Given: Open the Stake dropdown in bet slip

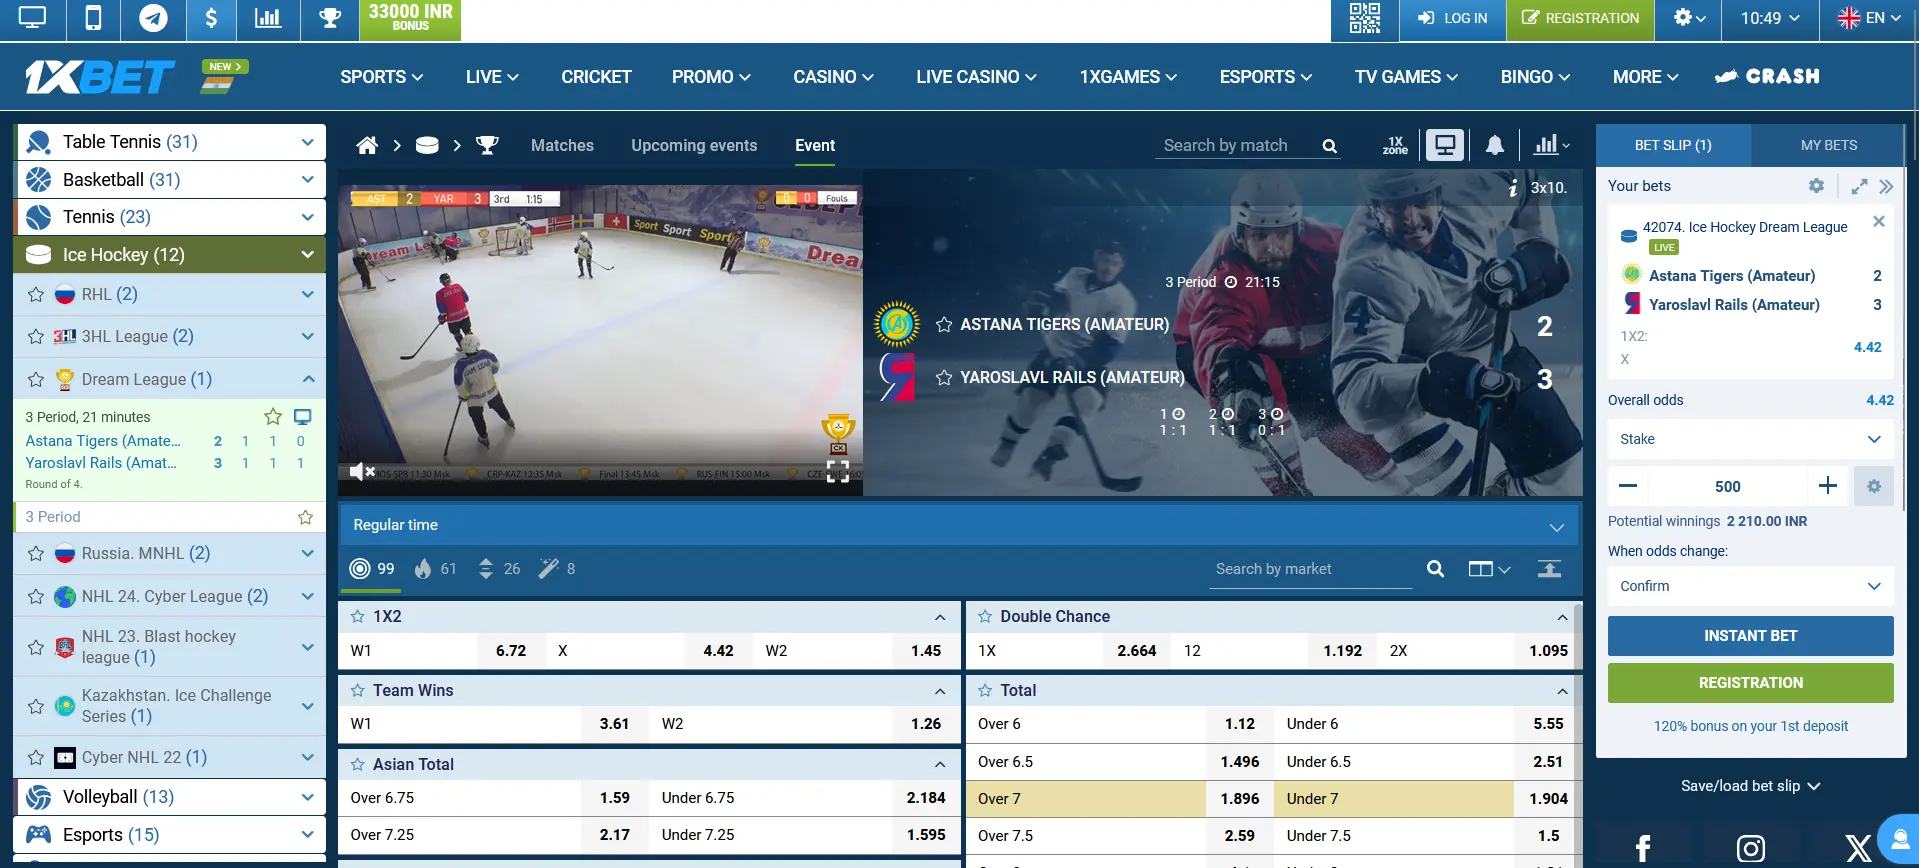Looking at the screenshot, I should point(1750,439).
